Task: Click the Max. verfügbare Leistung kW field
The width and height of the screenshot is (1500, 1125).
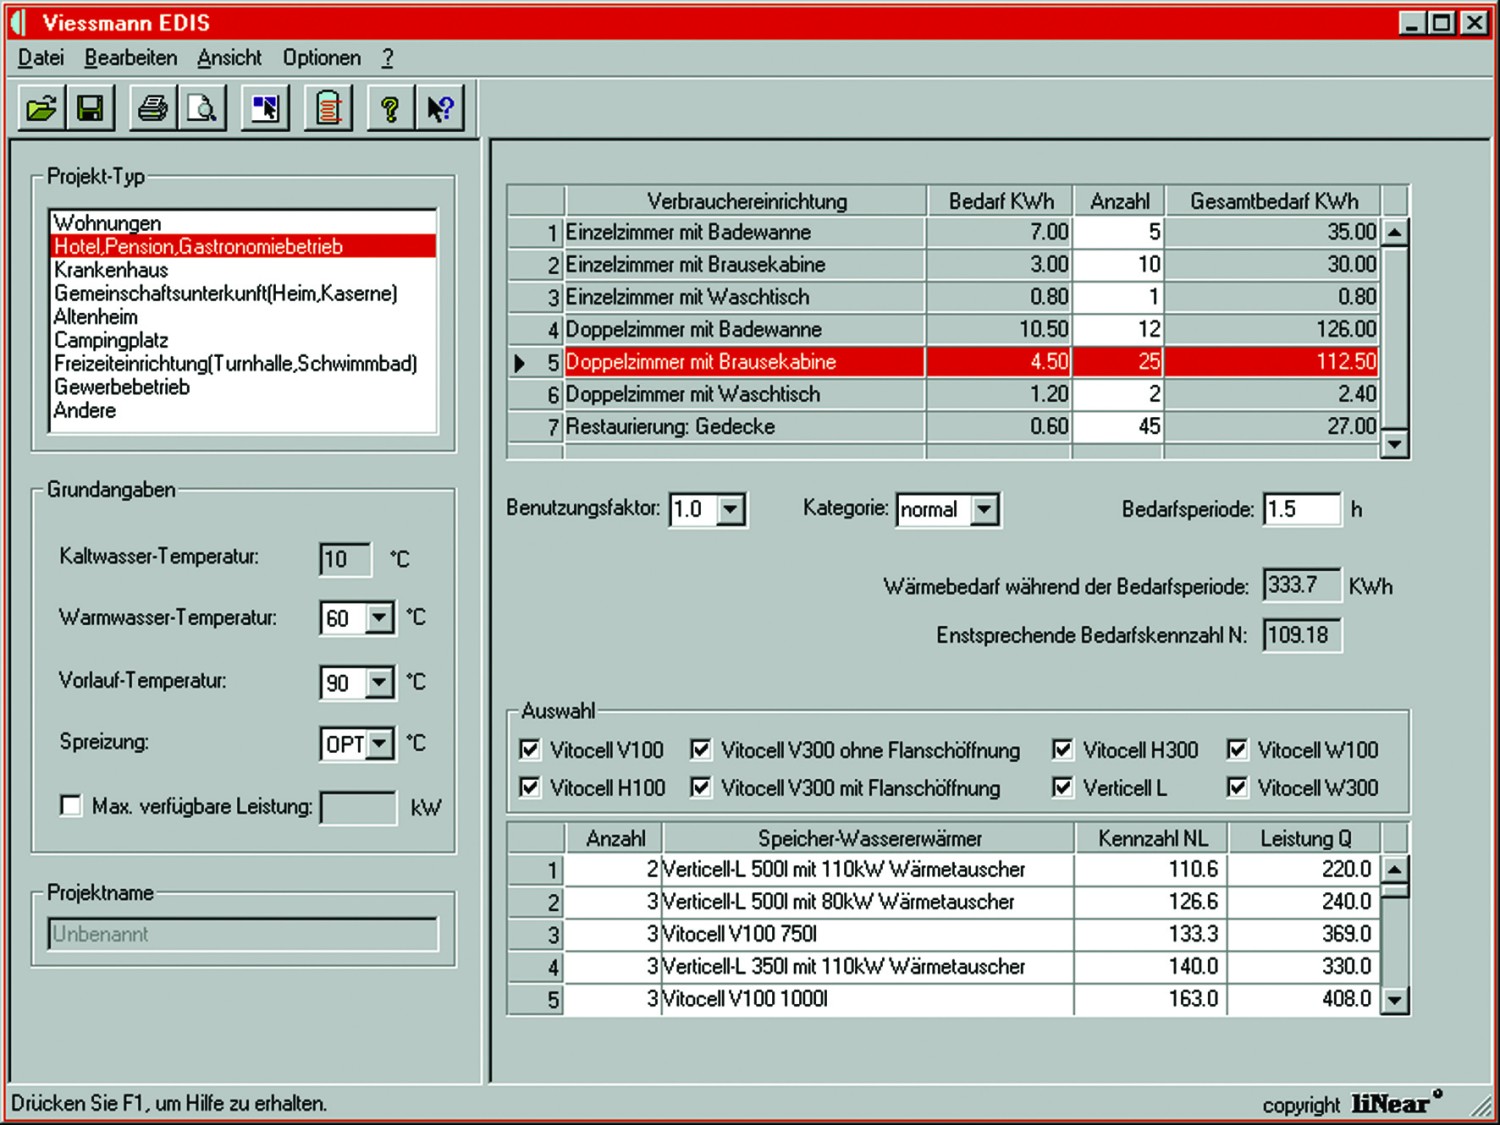Action: 358,808
